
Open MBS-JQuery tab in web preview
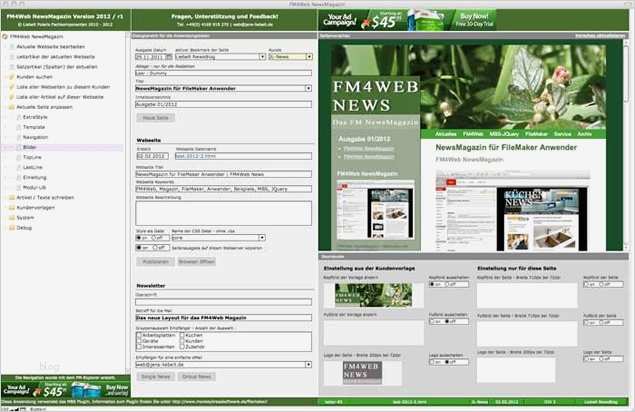(x=504, y=134)
